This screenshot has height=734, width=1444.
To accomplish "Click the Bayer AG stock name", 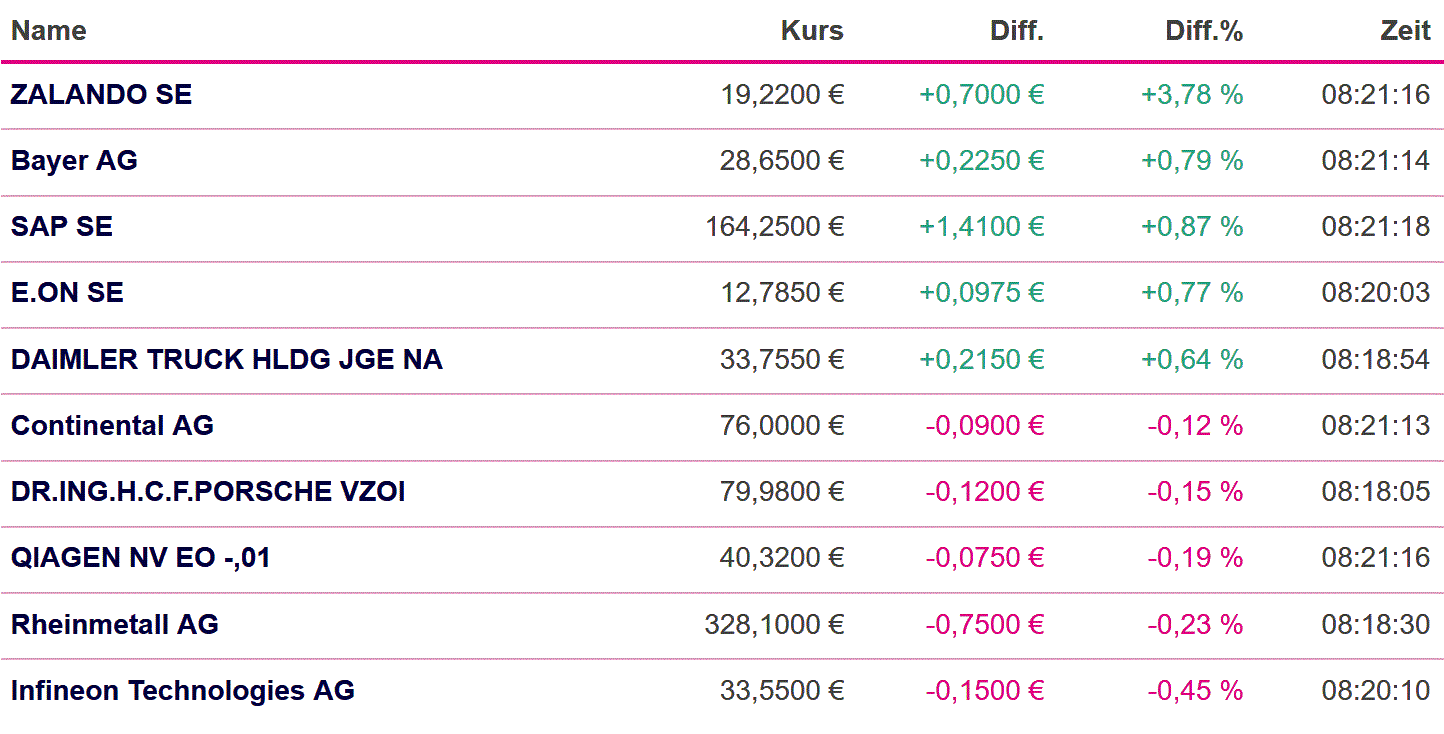I will click(x=74, y=161).
